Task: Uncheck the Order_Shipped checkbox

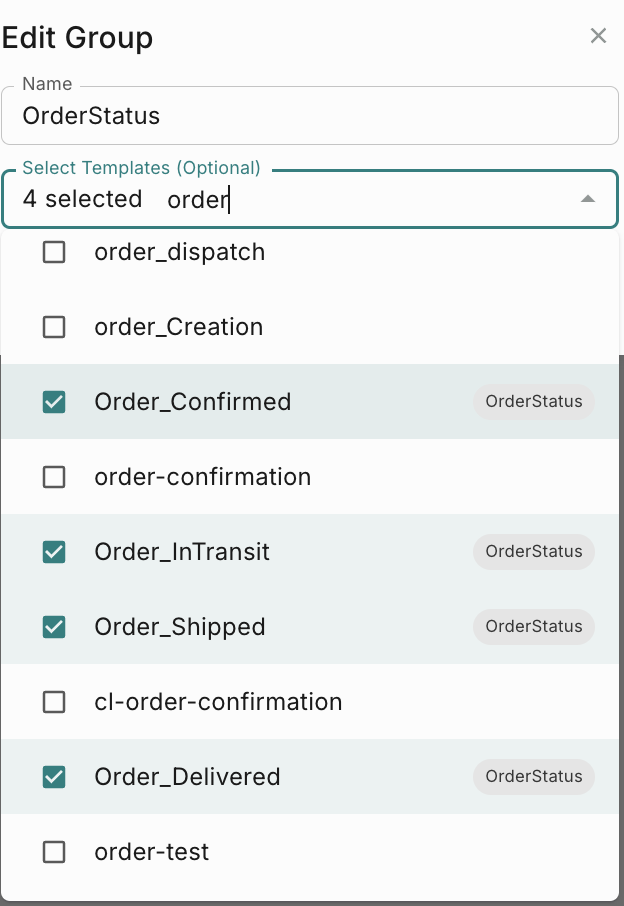Action: click(54, 627)
